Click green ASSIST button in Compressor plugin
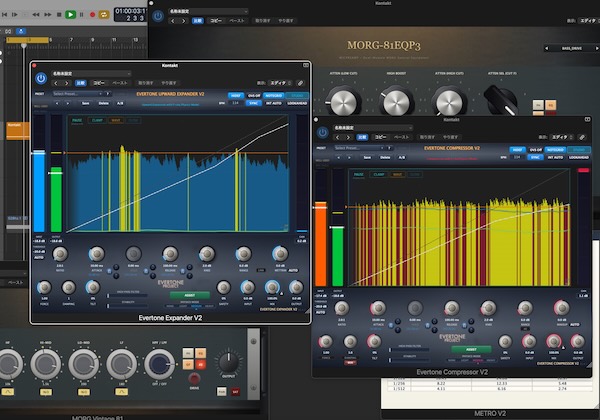Image resolution: width=600 pixels, height=420 pixels. [x=471, y=349]
